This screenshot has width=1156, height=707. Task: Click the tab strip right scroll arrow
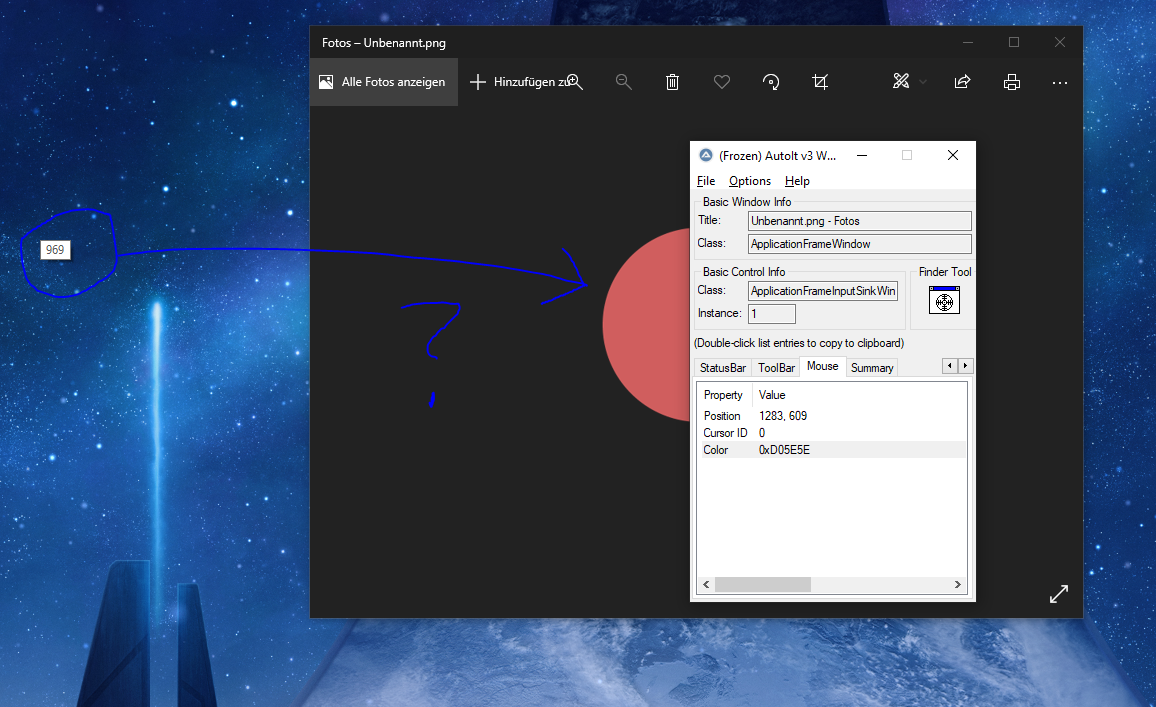pos(965,366)
